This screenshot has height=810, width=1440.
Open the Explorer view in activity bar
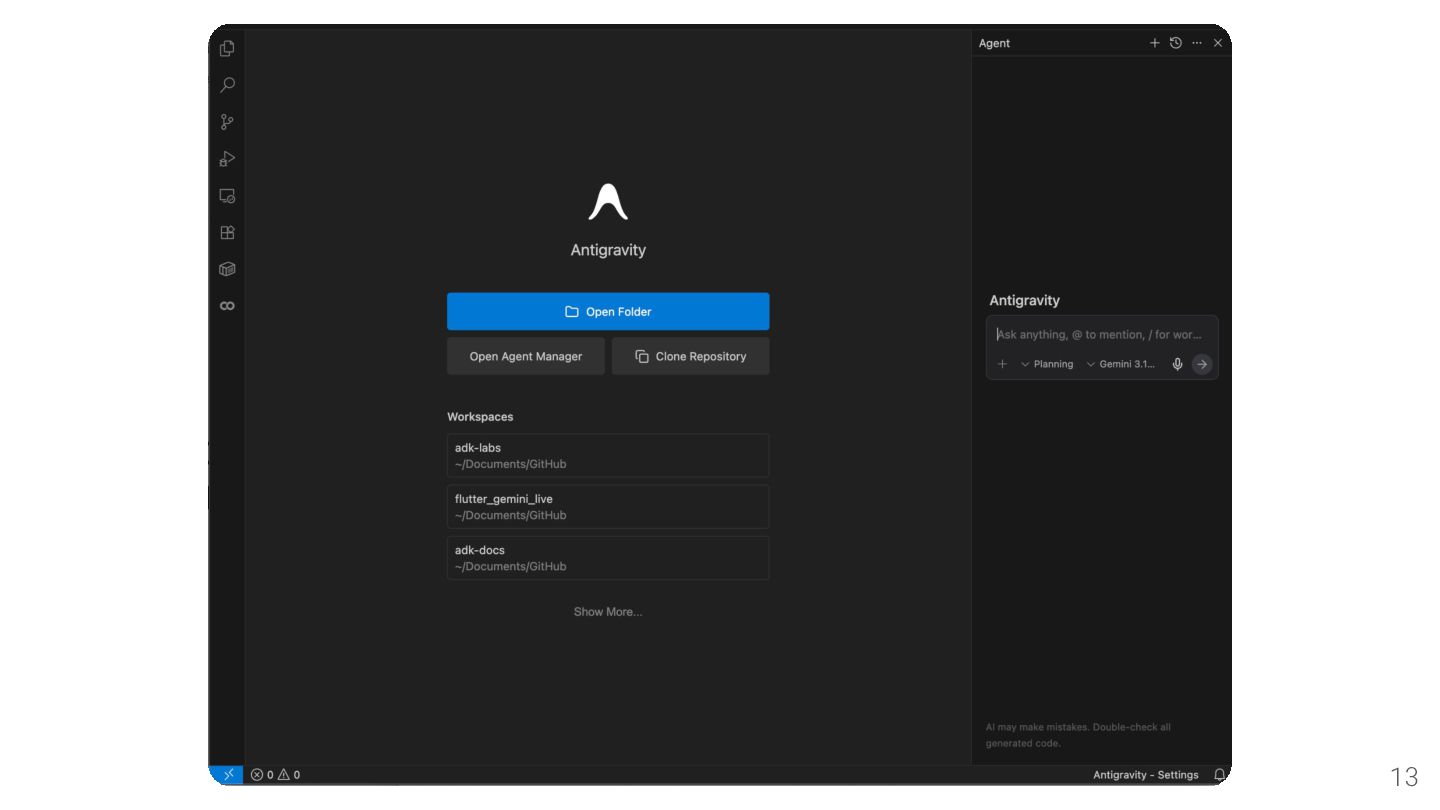pos(227,48)
